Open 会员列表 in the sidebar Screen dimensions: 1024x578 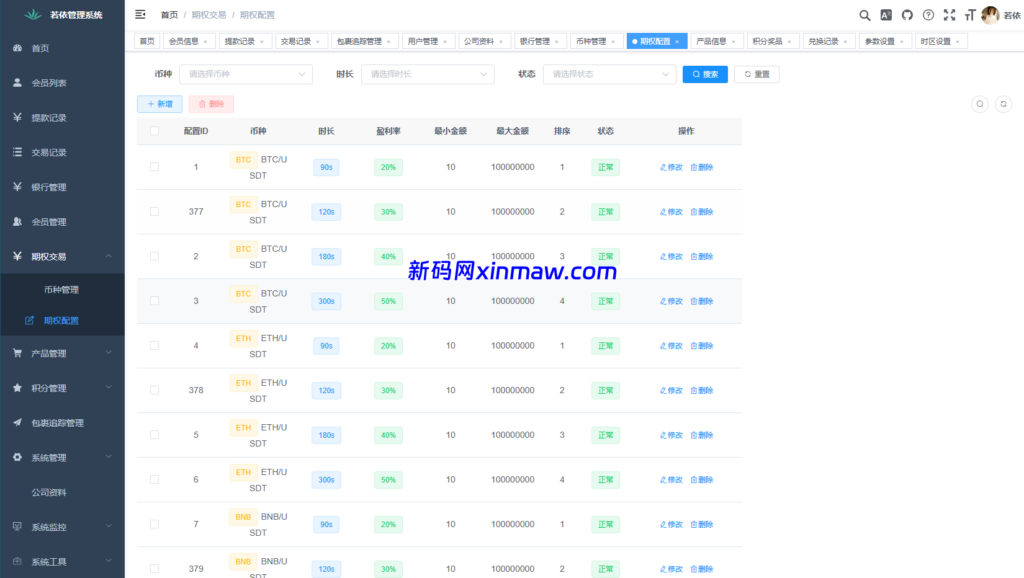tap(62, 83)
